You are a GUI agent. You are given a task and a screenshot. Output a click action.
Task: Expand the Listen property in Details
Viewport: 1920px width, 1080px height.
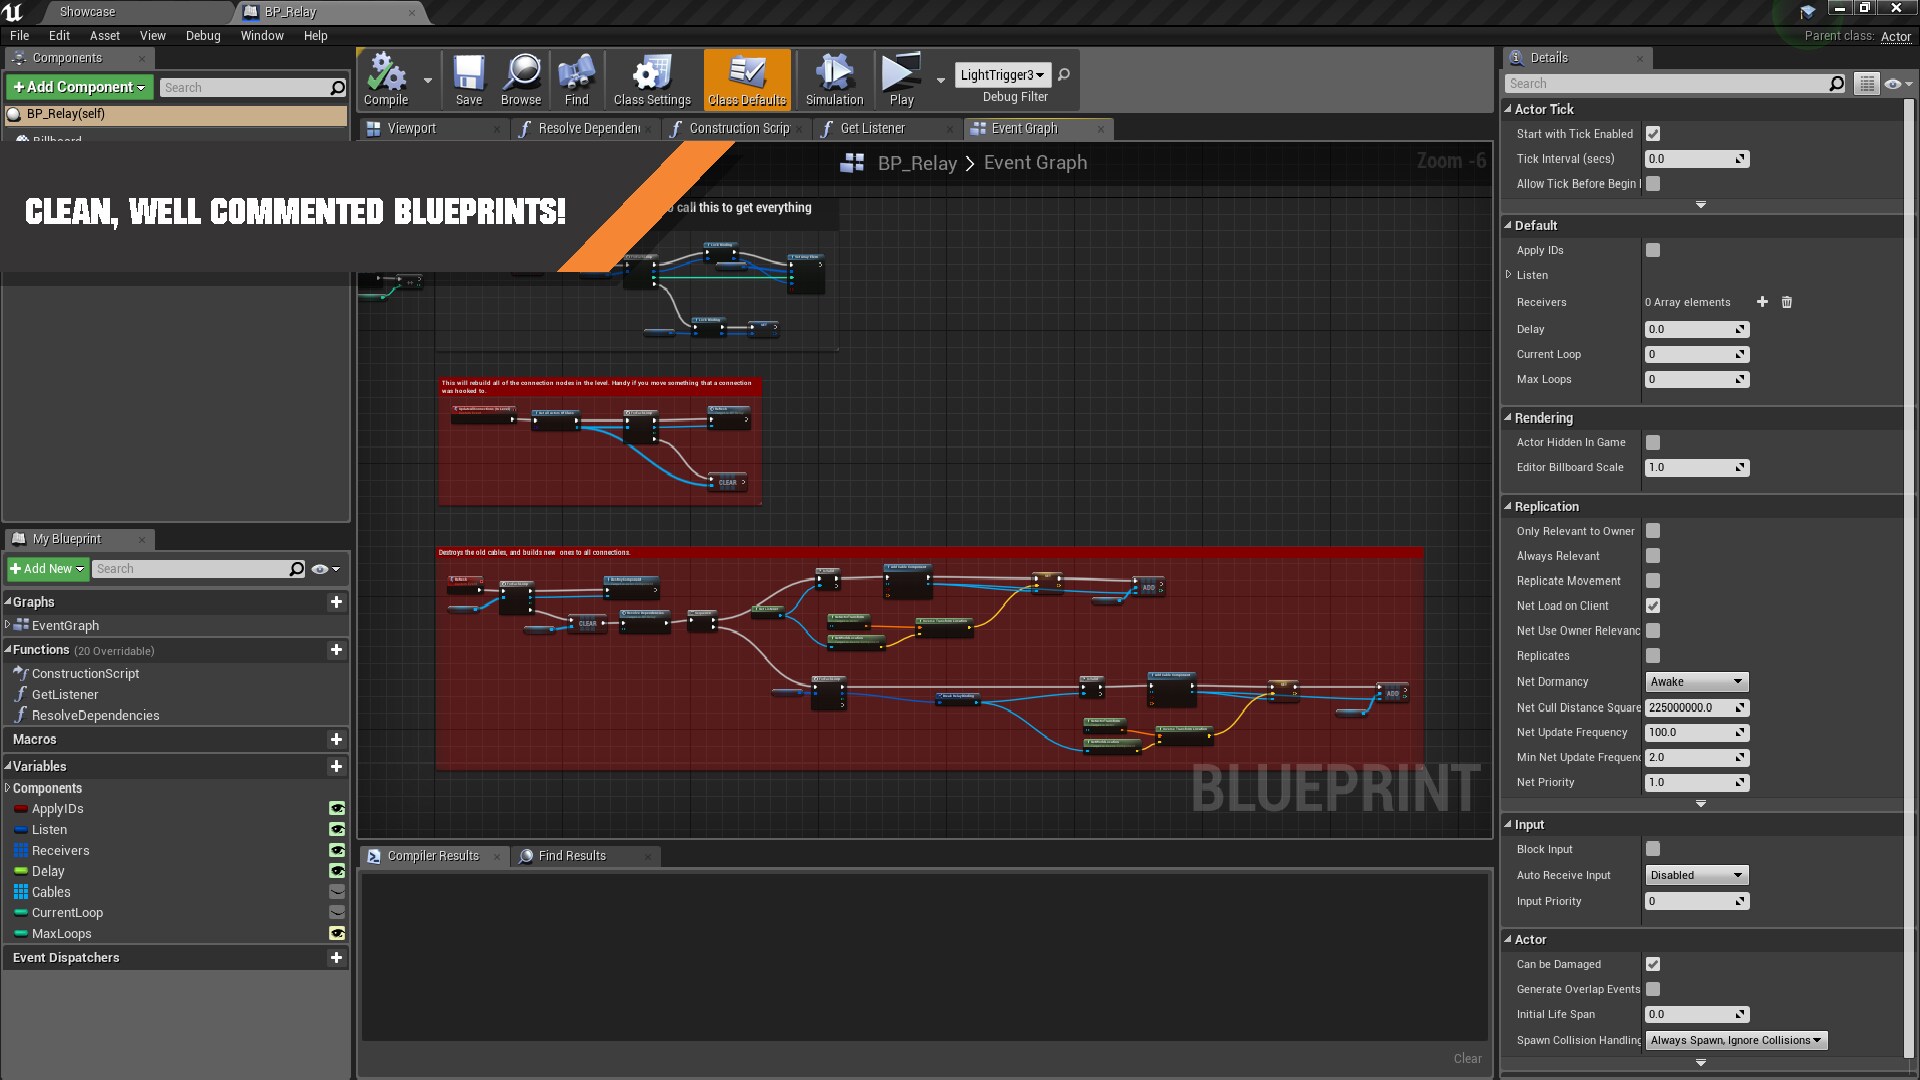[x=1509, y=275]
